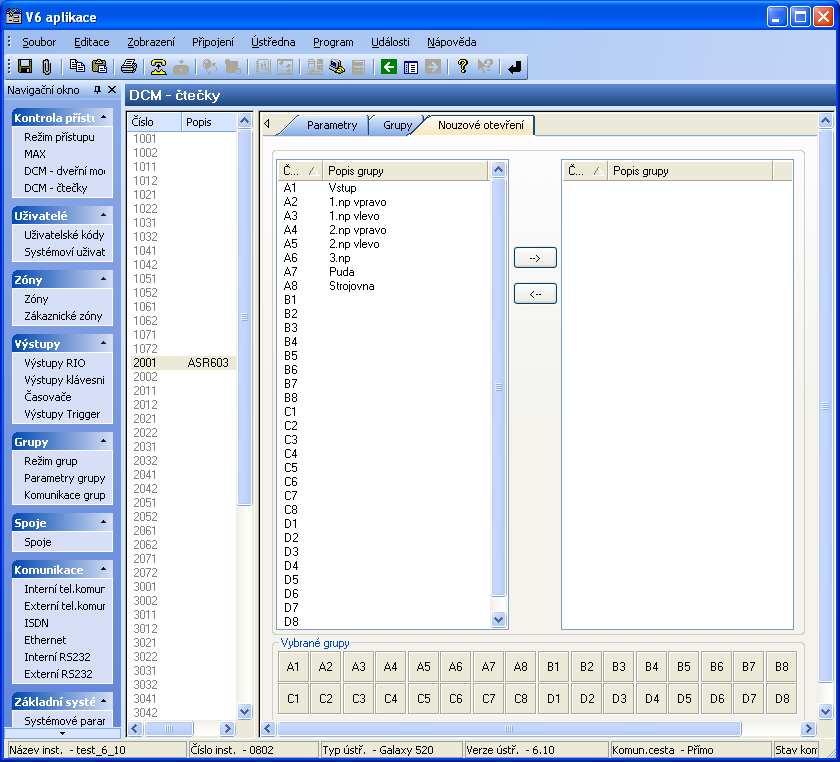Image resolution: width=840 pixels, height=762 pixels.
Task: Open the Zobrazení menu
Action: click(x=151, y=42)
